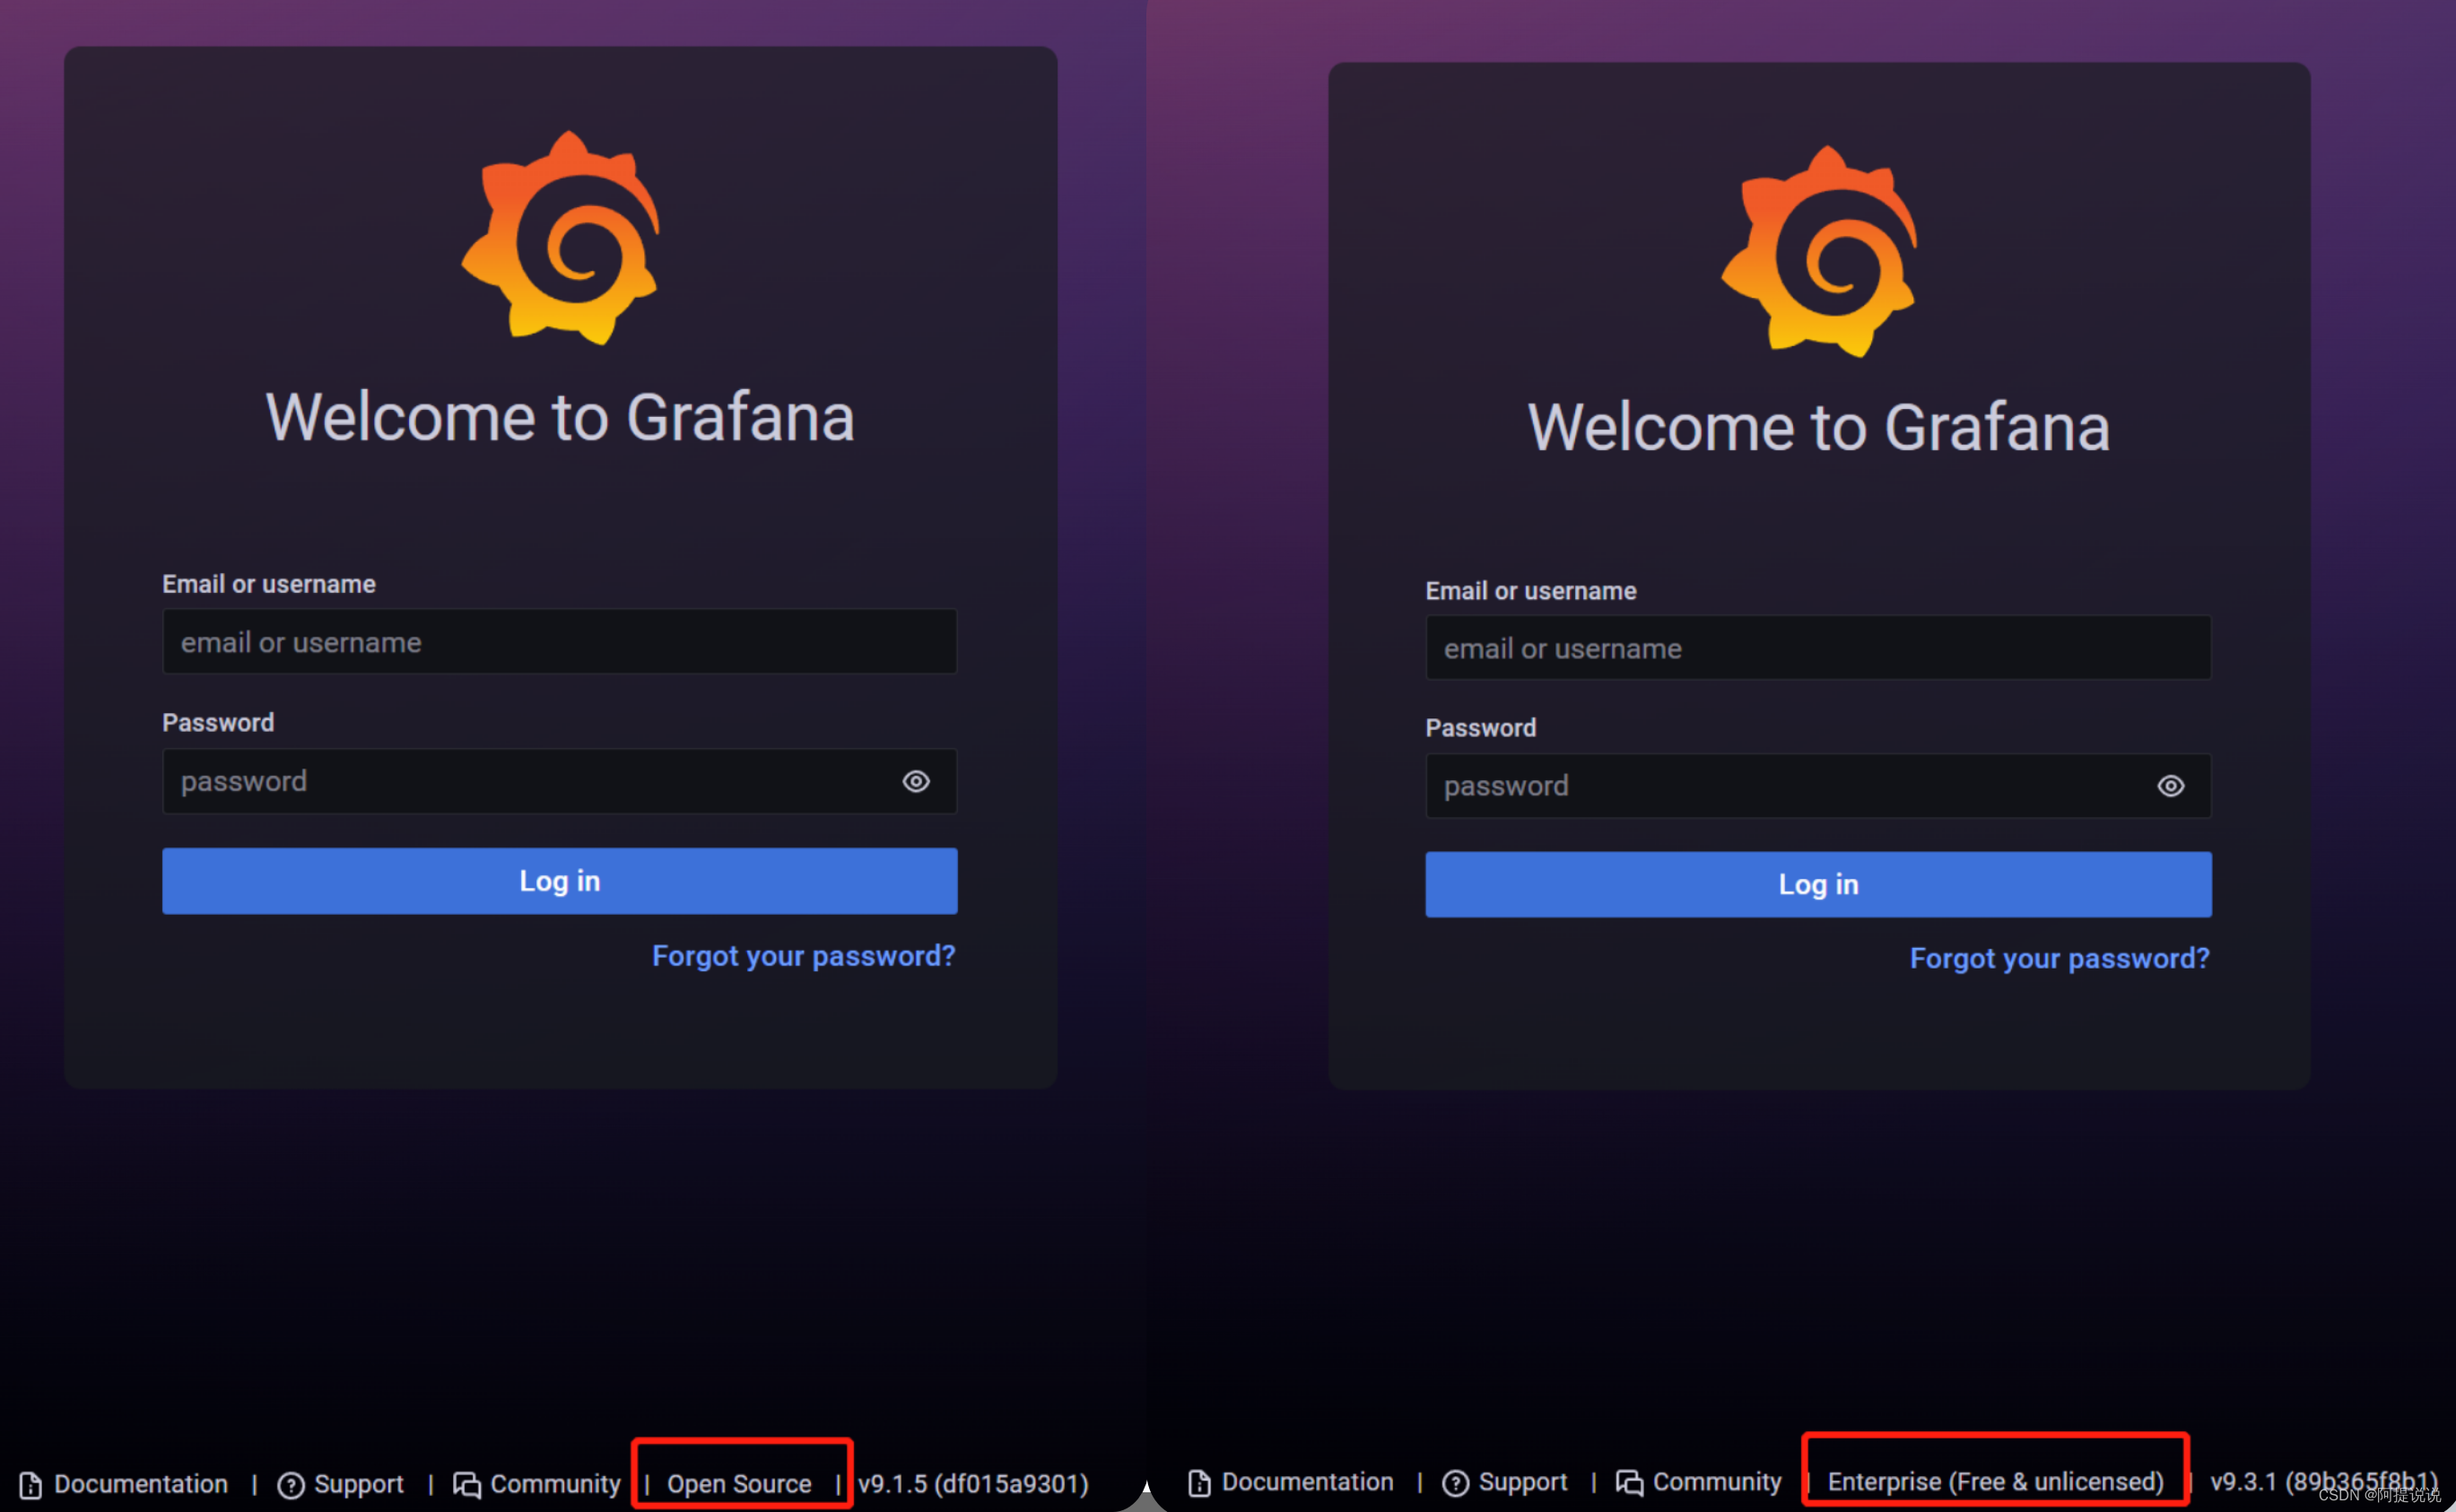Click Documentation file icon in right footer
The image size is (2456, 1512).
1199,1483
